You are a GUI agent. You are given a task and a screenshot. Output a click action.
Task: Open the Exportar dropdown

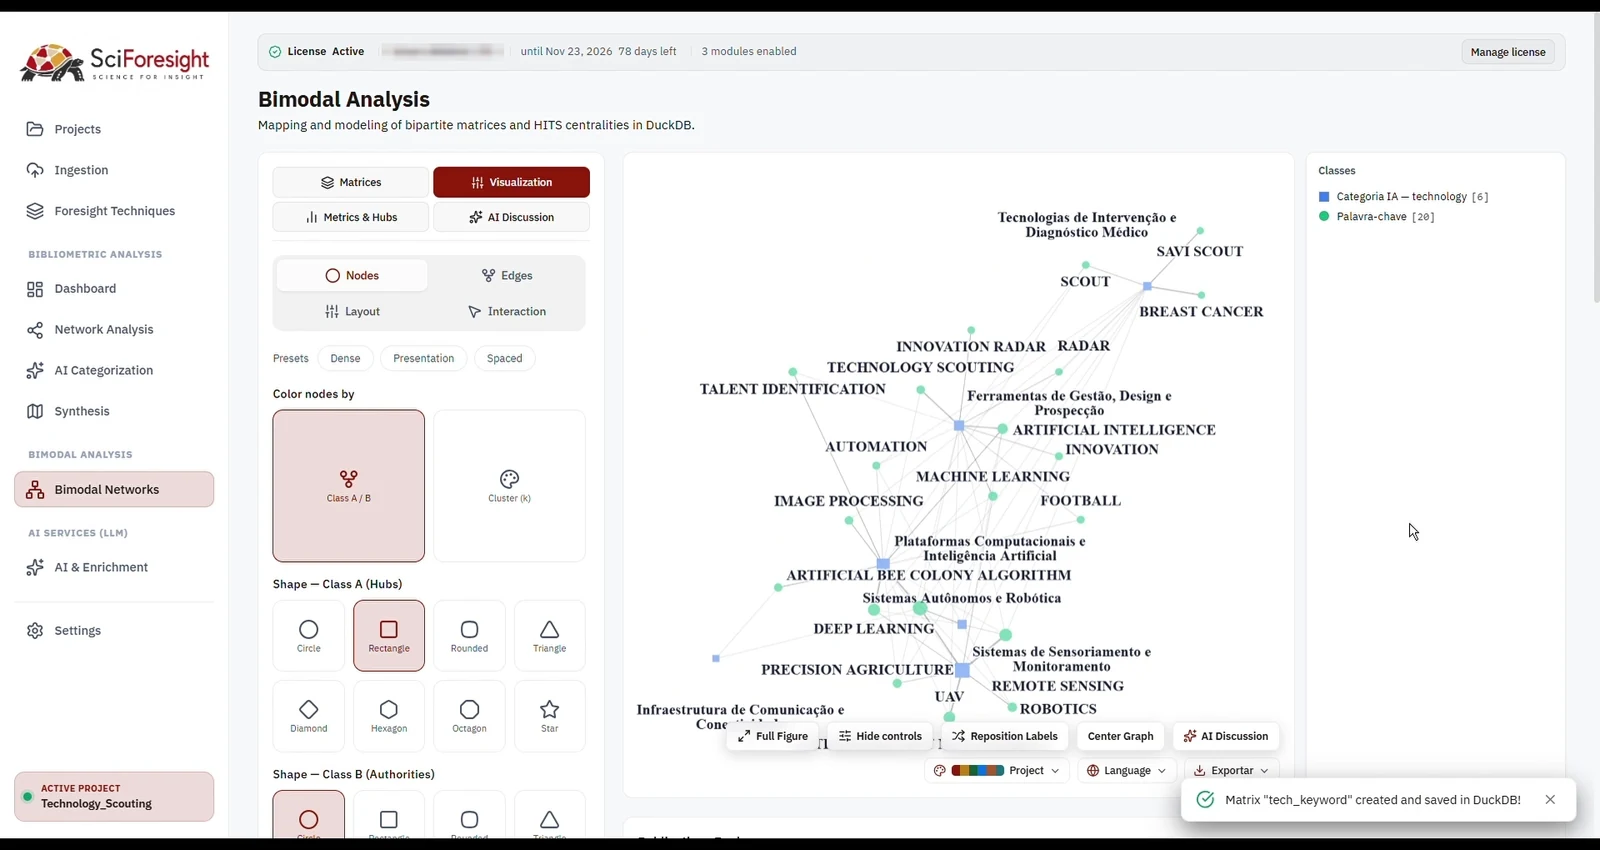coord(1231,771)
